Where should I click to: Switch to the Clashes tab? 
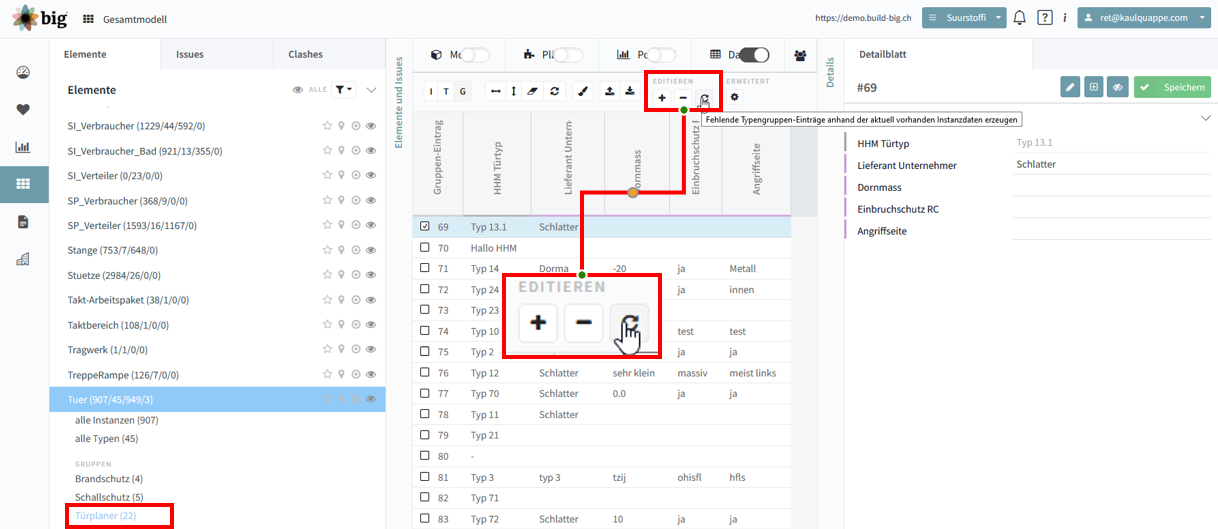click(306, 55)
